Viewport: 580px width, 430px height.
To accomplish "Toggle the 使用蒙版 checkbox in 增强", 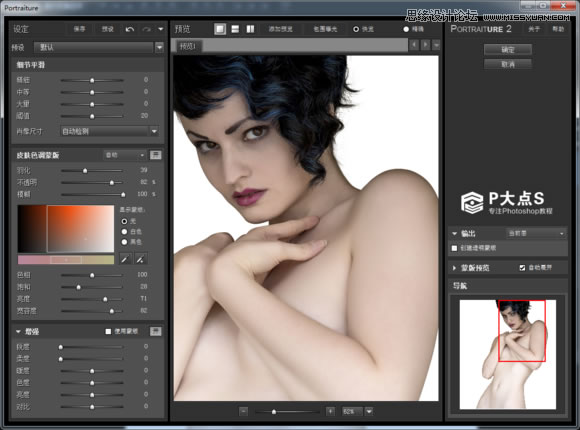I will pos(108,331).
